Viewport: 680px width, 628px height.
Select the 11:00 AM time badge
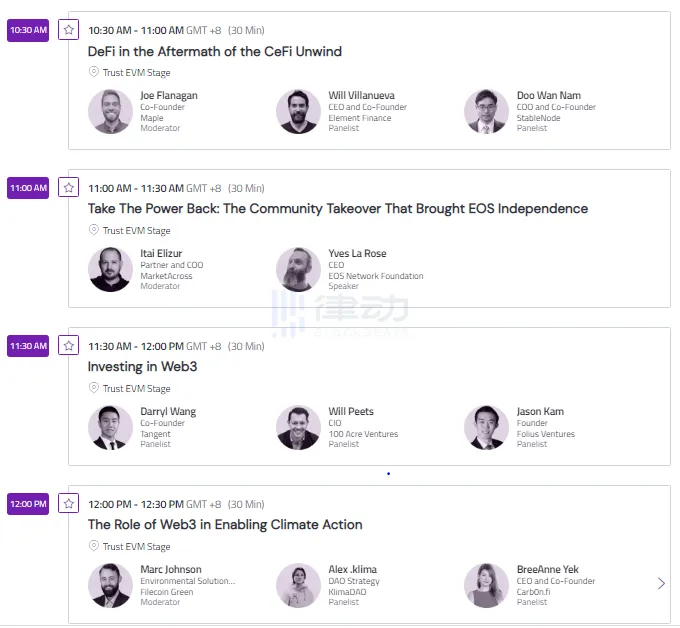[28, 188]
